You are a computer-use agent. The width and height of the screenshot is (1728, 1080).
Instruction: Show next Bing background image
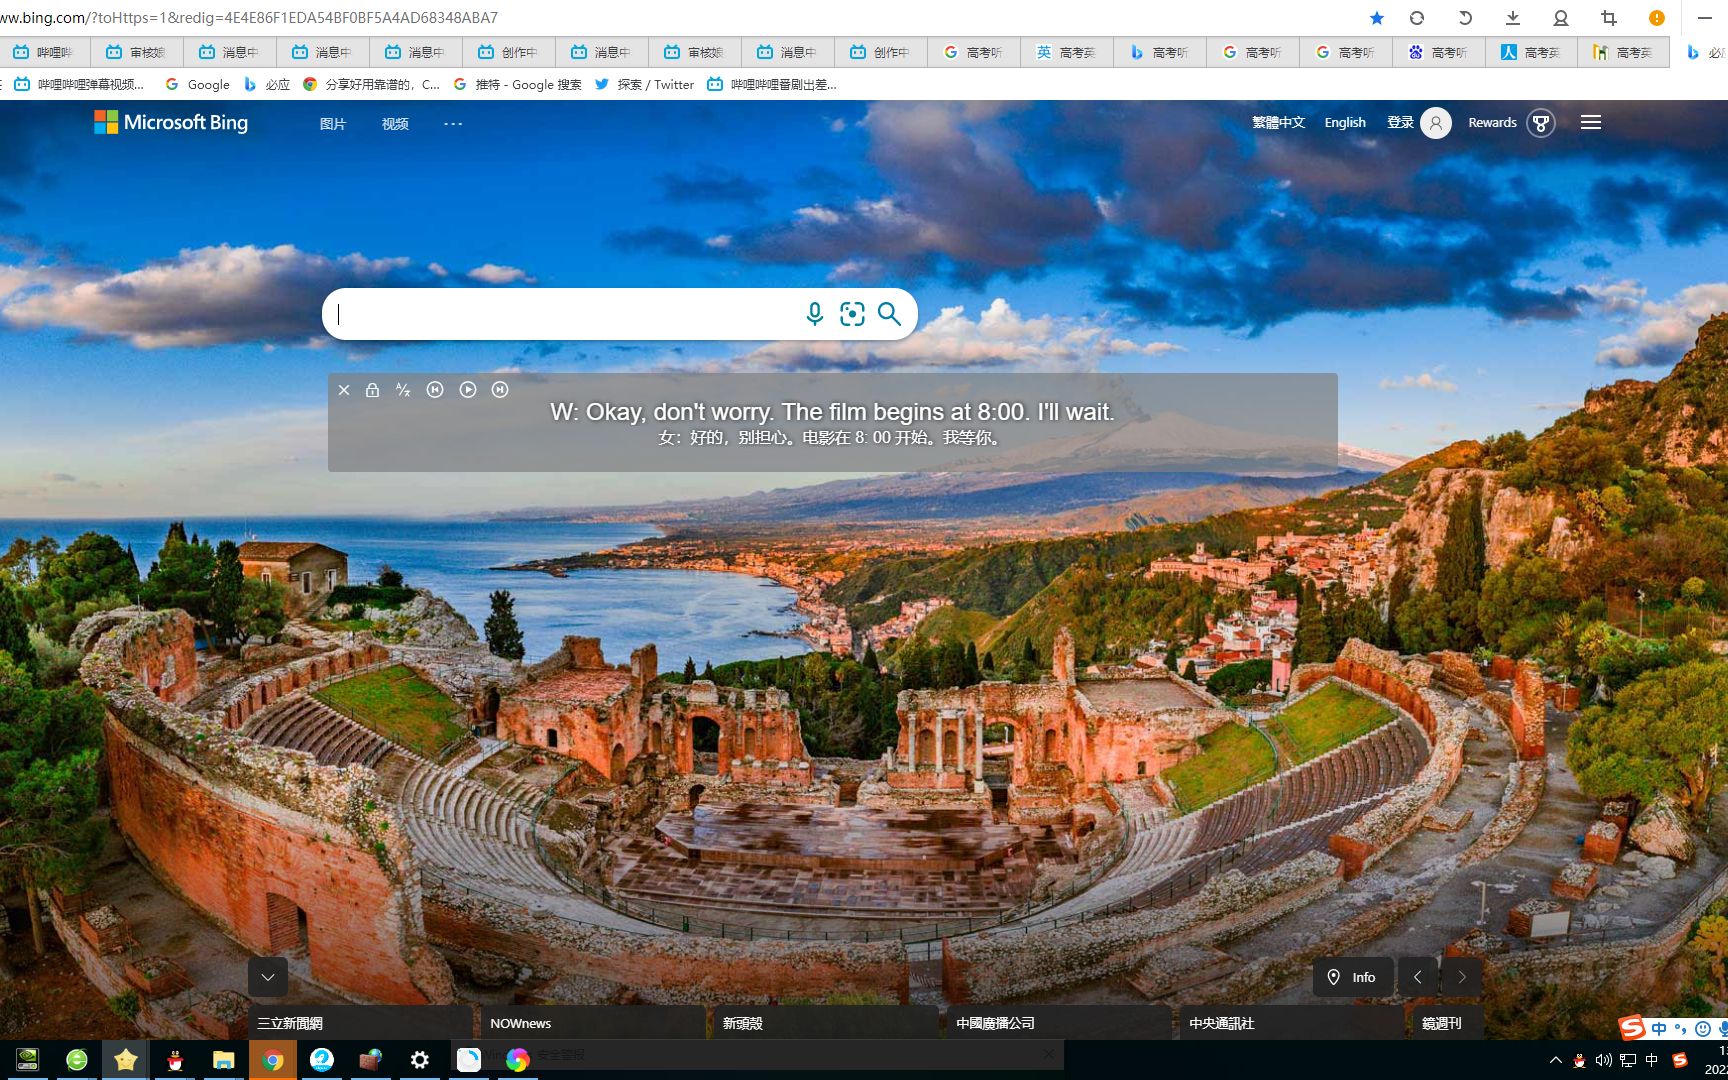point(1462,977)
